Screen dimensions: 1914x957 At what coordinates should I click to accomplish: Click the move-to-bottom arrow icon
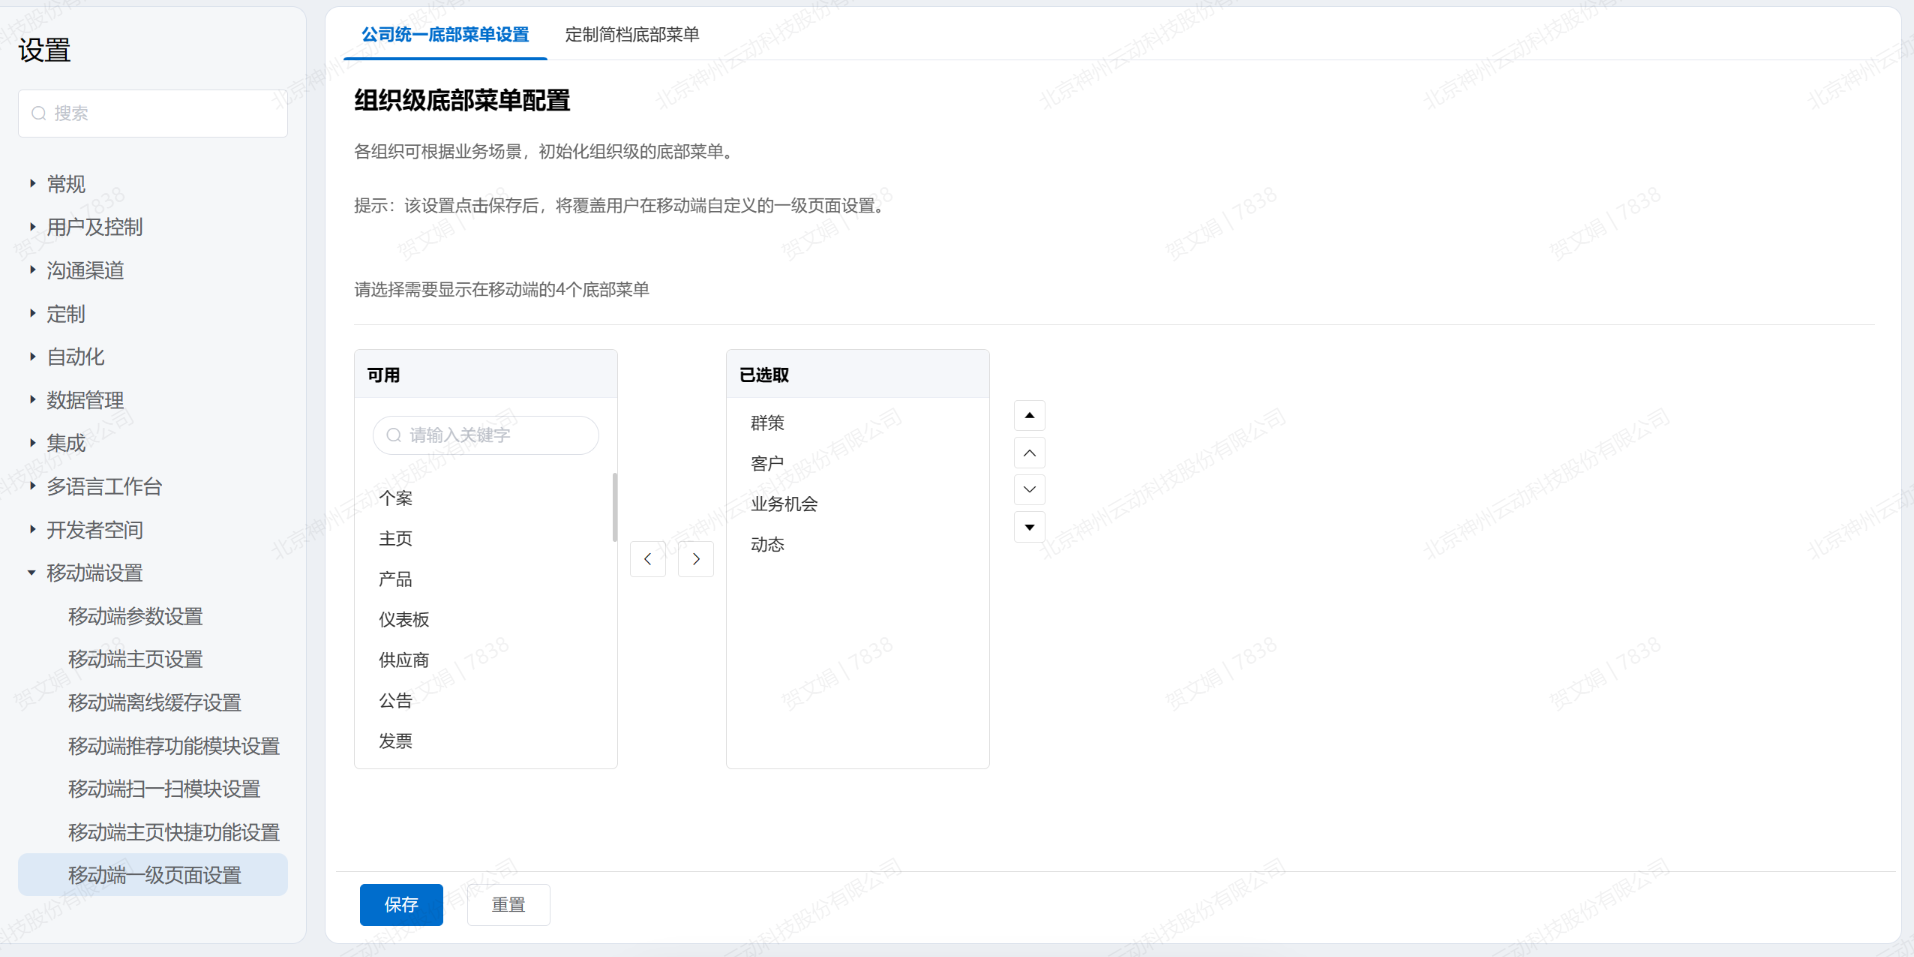[x=1029, y=527]
